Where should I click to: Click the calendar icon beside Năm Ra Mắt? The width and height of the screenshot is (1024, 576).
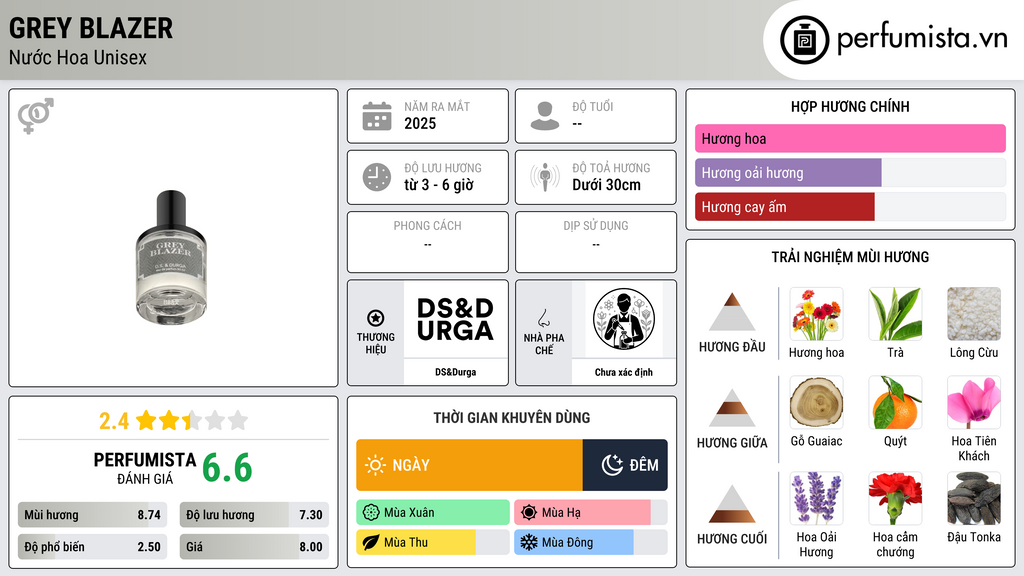point(377,116)
